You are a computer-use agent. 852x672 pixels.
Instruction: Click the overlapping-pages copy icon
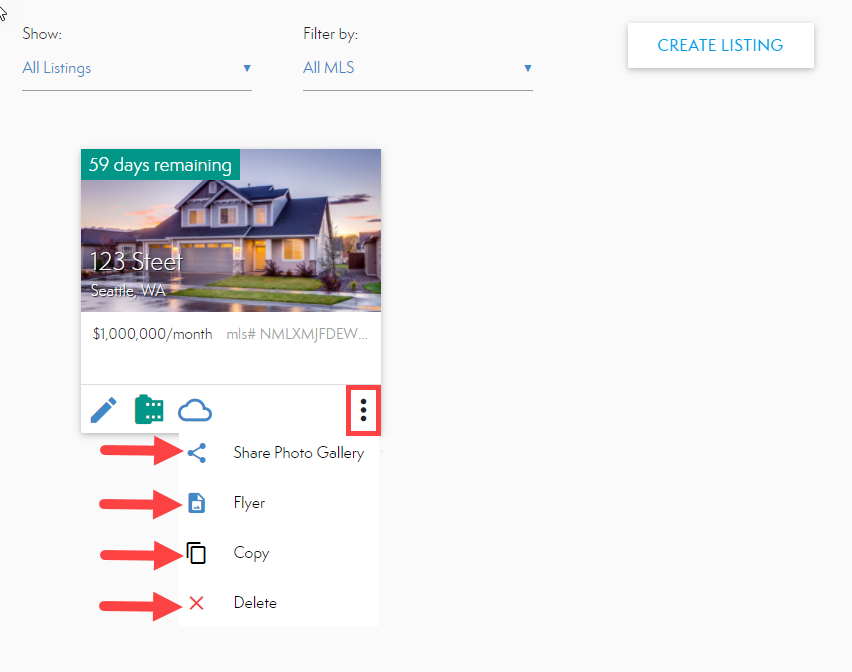click(x=197, y=553)
